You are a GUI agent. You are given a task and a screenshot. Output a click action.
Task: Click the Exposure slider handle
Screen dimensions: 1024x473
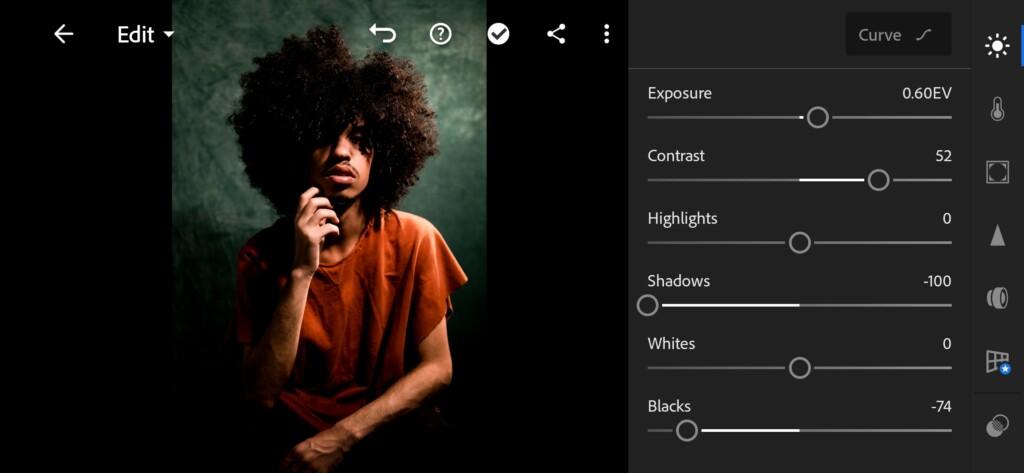tap(818, 118)
